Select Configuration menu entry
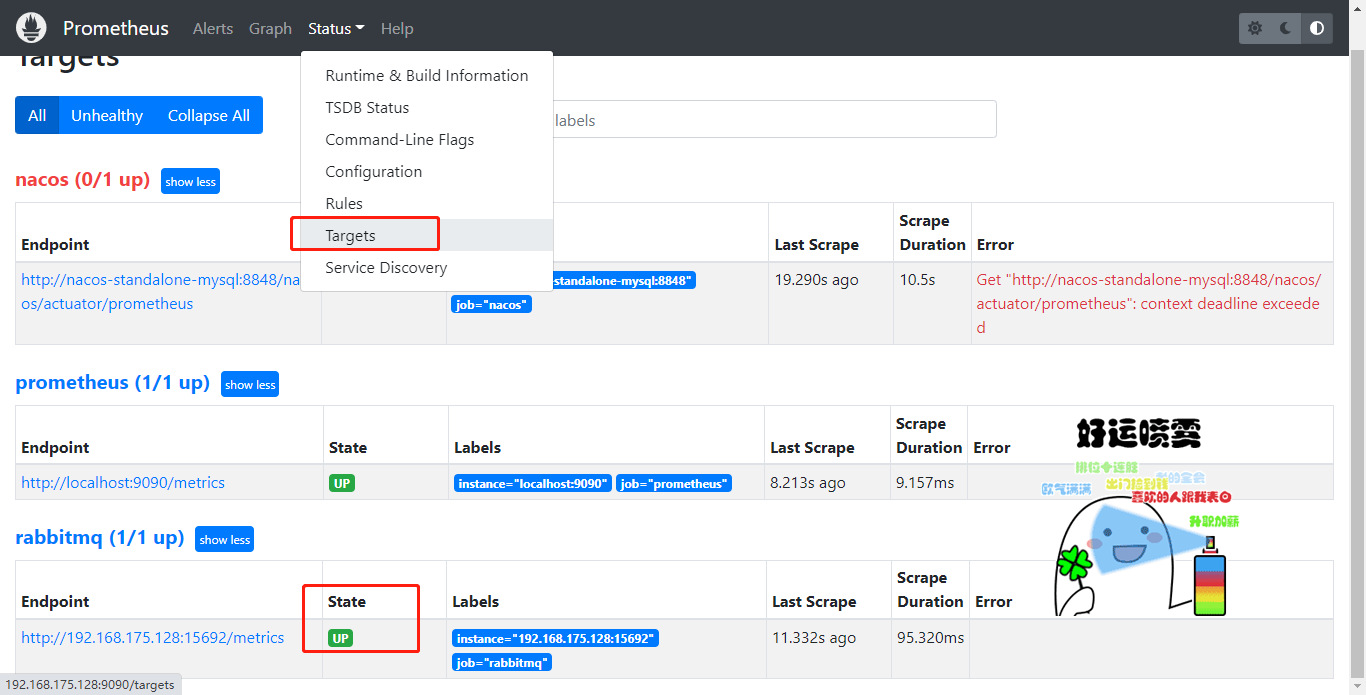 (x=427, y=172)
